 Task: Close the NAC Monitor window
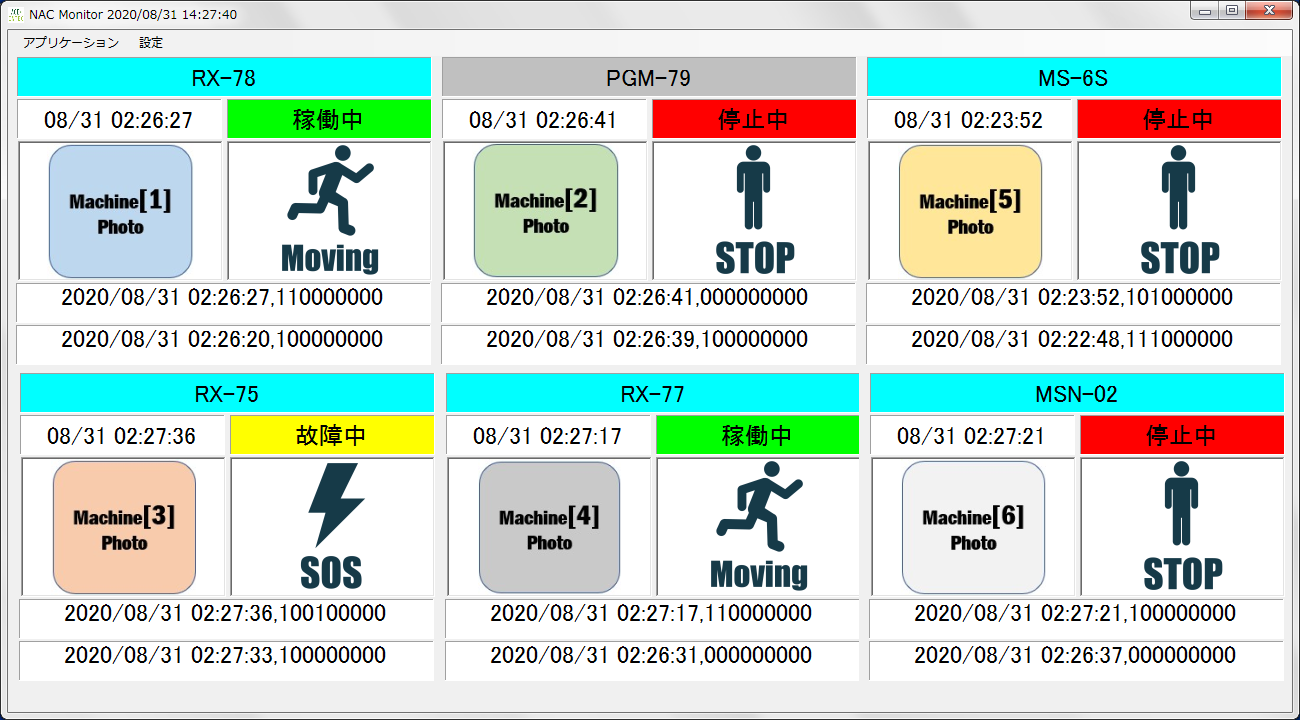tap(1269, 10)
